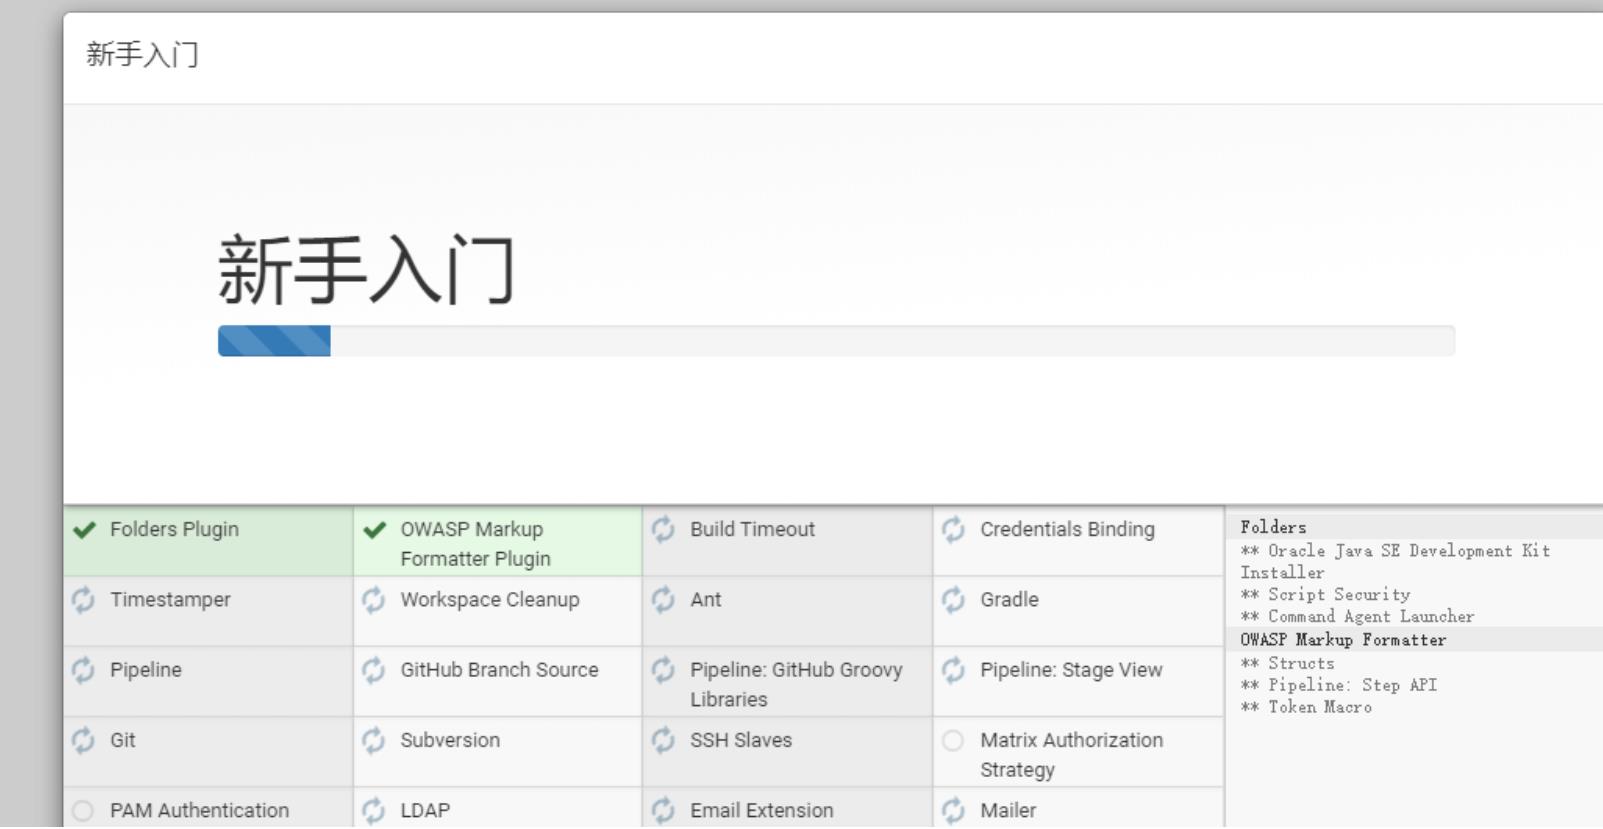Click the Script Security log line
The width and height of the screenshot is (1603, 829).
coord(1325,595)
